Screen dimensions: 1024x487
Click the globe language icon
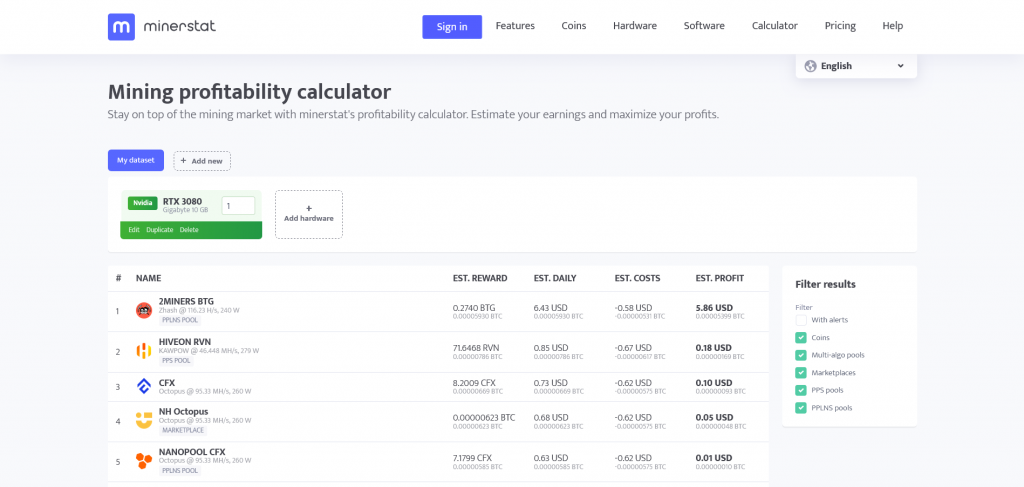tap(810, 66)
